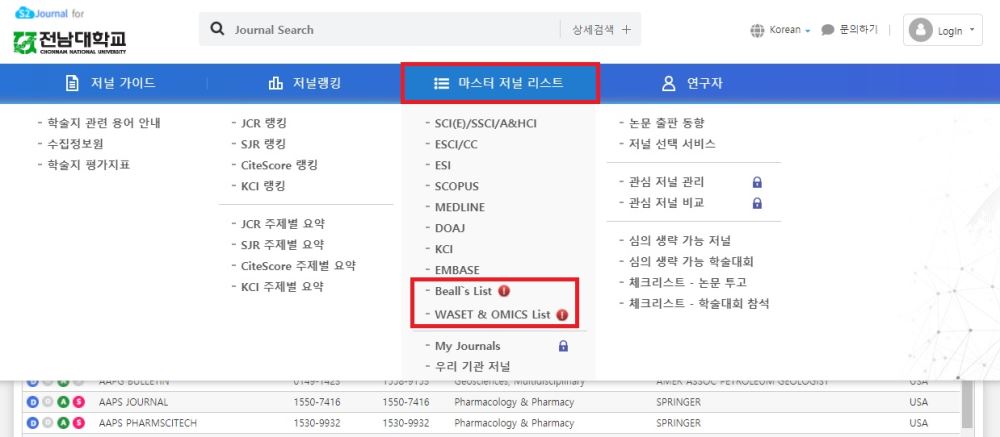
Task: Select the AAPS JOURNAL title cell
Action: pyautogui.click(x=133, y=403)
